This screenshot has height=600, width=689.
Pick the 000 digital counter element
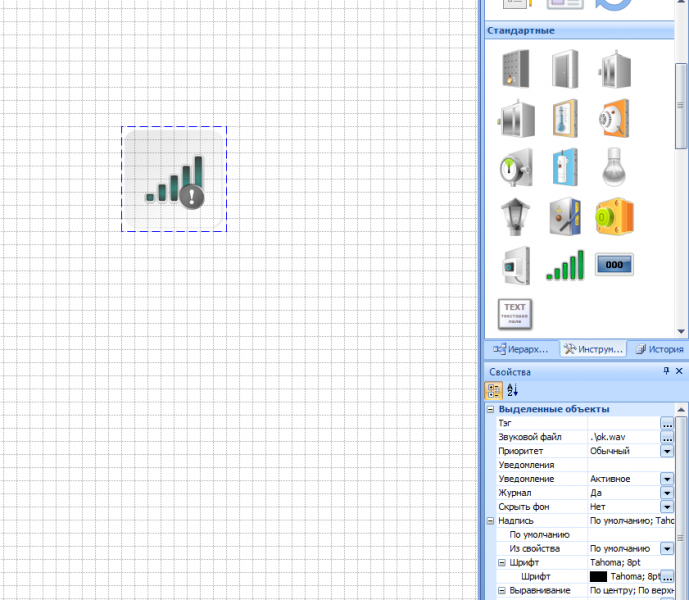click(x=613, y=265)
